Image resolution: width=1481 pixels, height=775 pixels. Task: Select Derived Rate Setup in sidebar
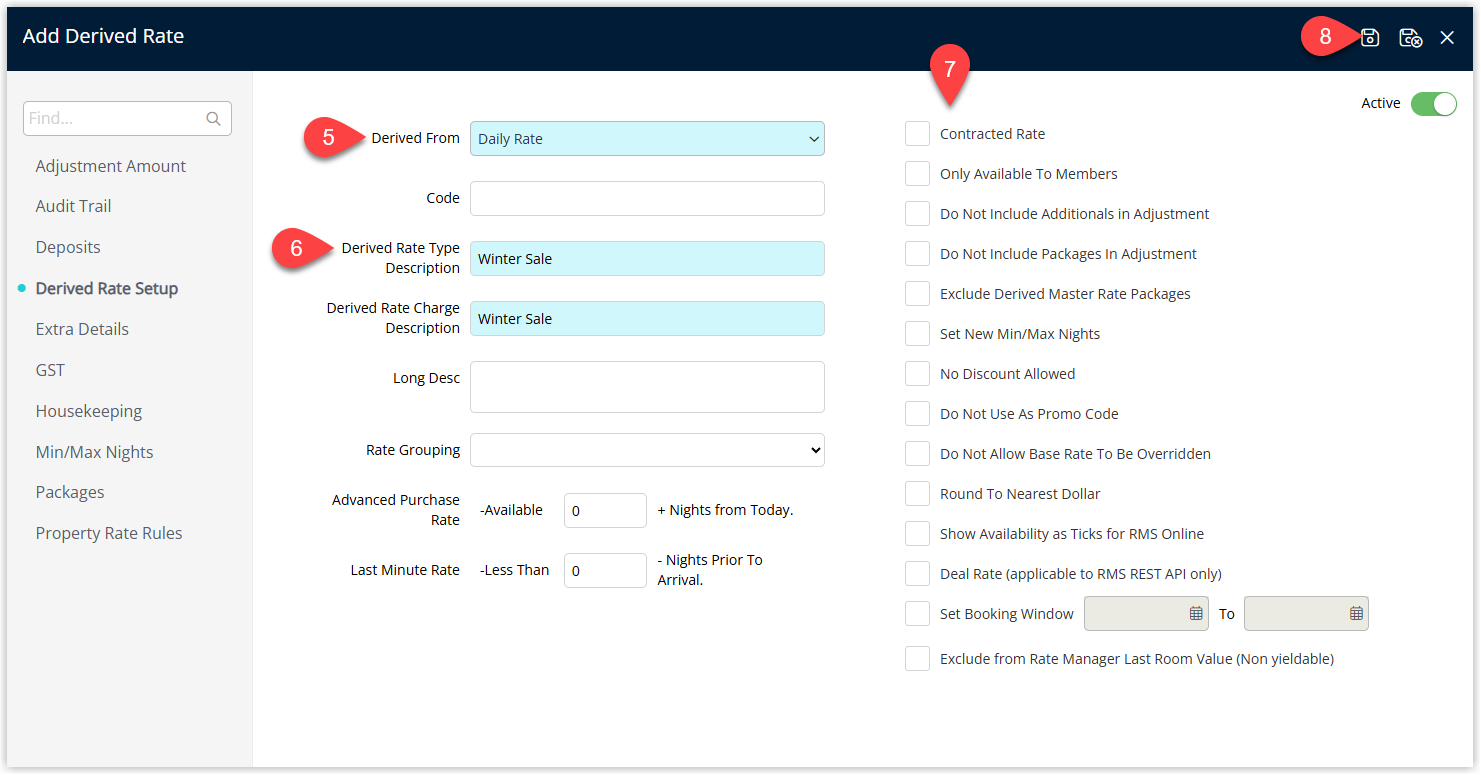(107, 288)
